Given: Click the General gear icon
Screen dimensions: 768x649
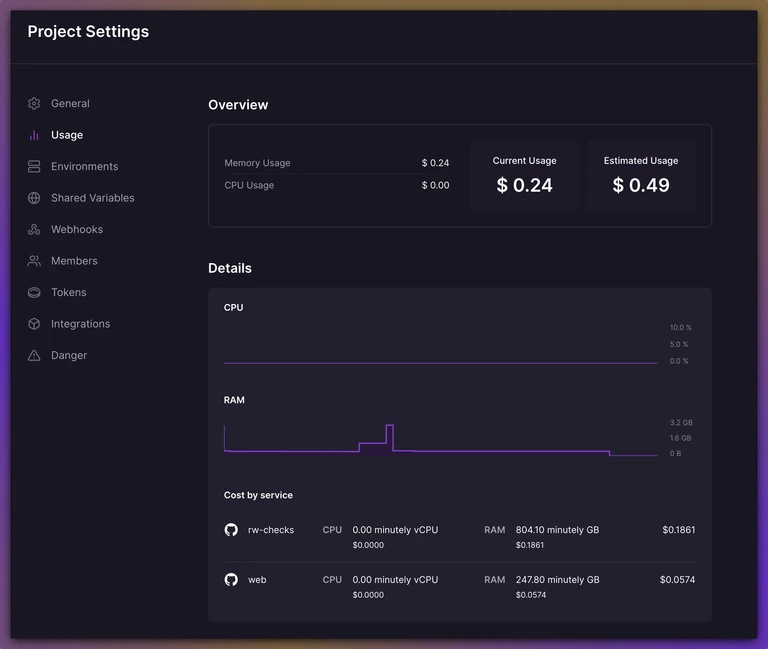Looking at the screenshot, I should tap(34, 103).
